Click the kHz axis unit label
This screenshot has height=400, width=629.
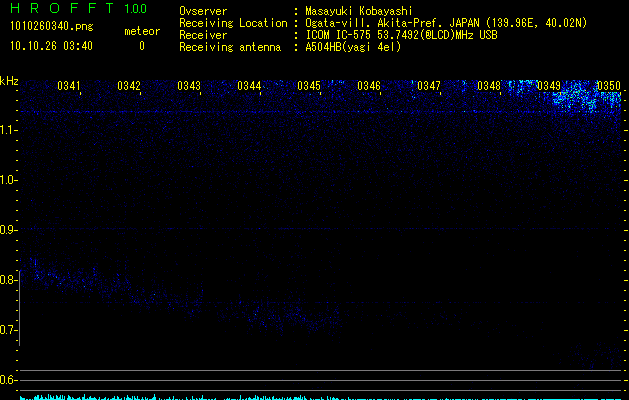(9, 81)
